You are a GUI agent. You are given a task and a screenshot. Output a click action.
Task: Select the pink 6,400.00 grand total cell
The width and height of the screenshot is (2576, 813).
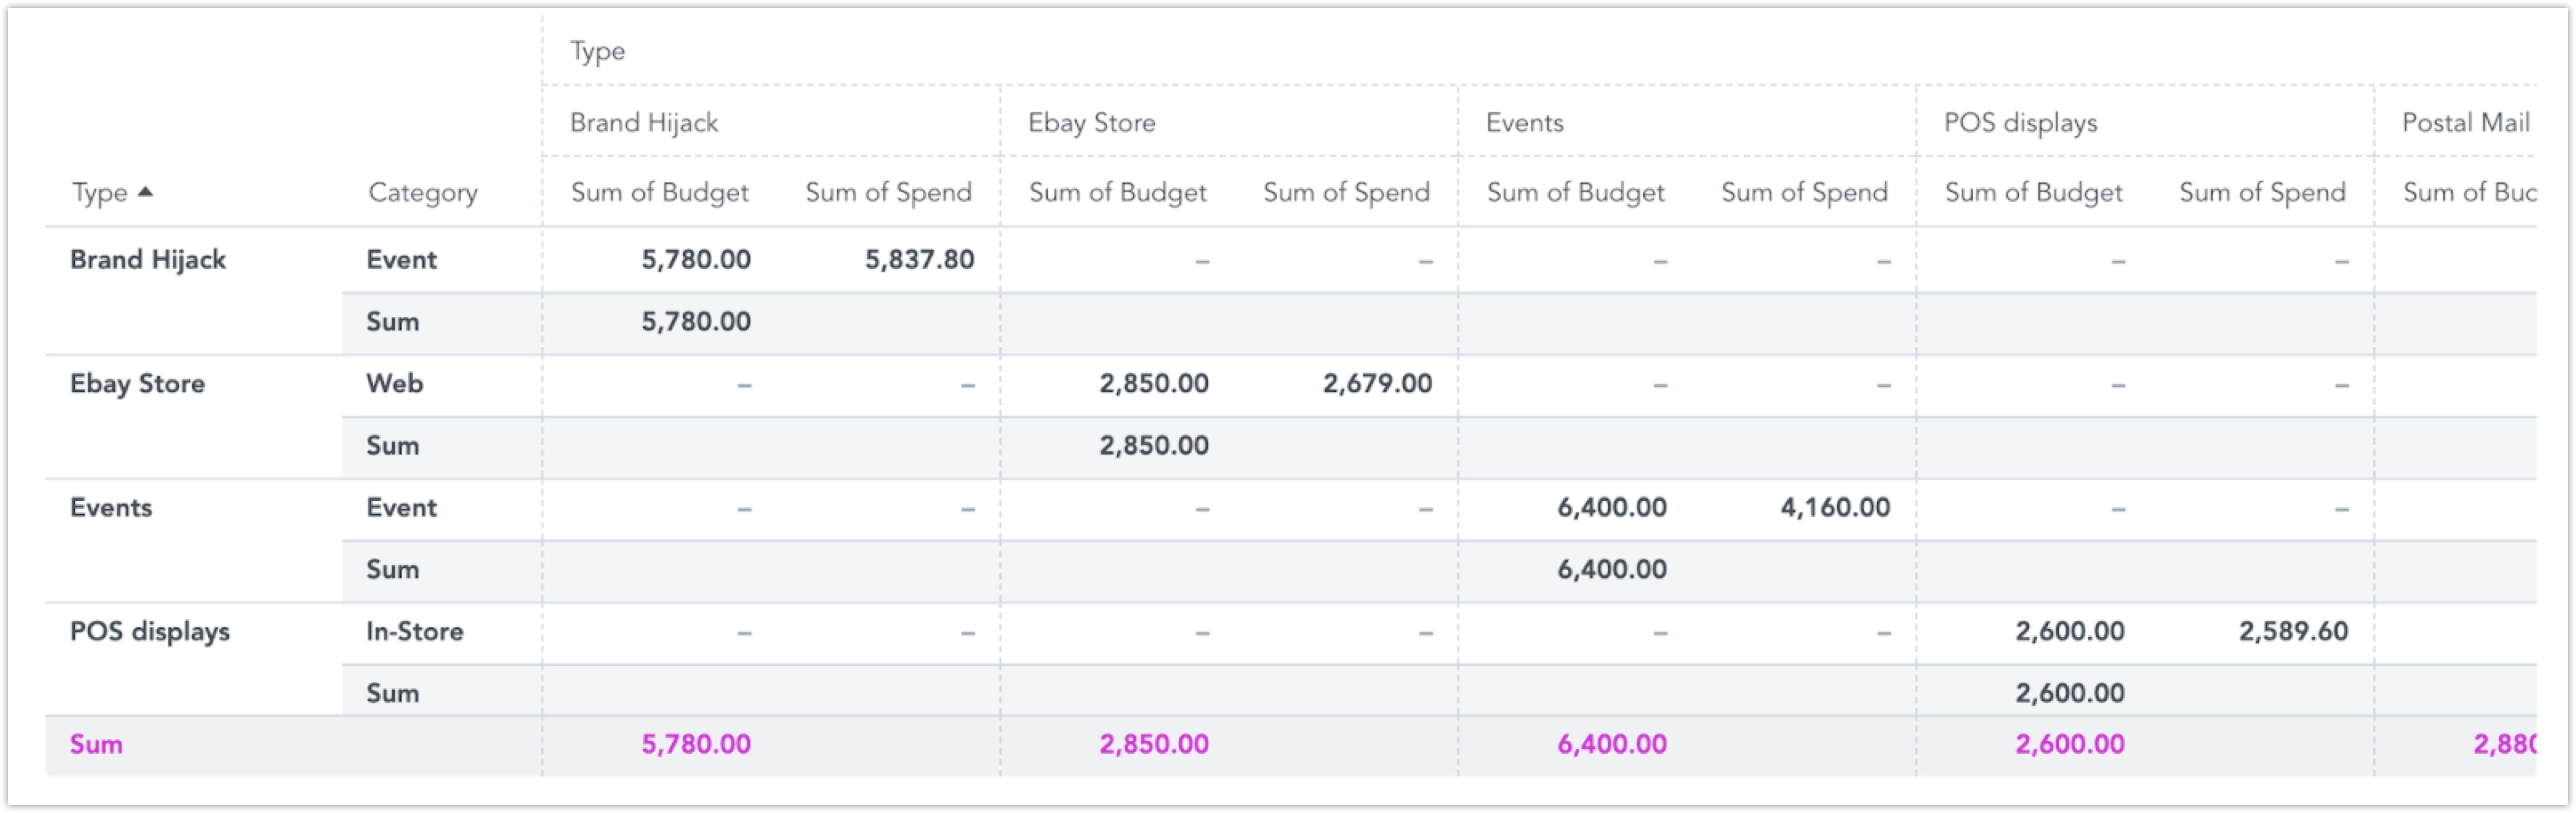pos(1611,745)
